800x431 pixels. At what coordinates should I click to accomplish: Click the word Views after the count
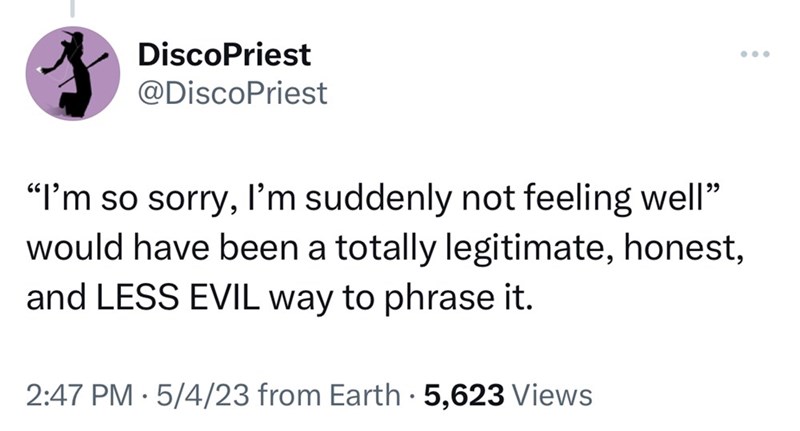point(552,395)
